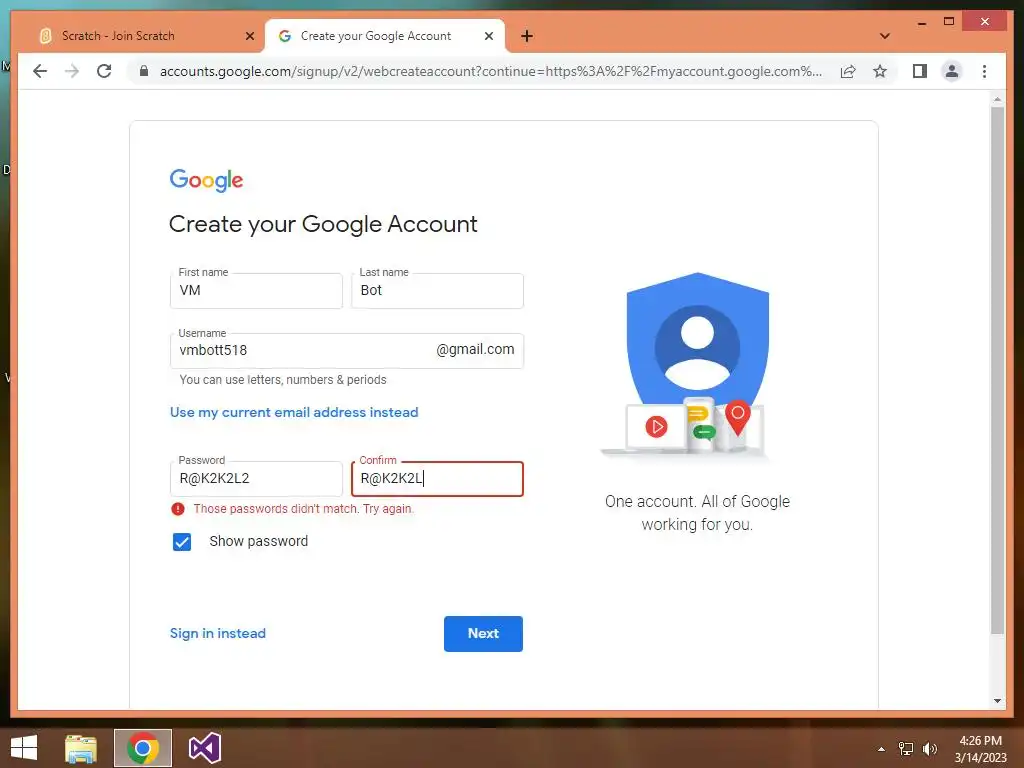
Task: View site security lock info
Action: 144,71
